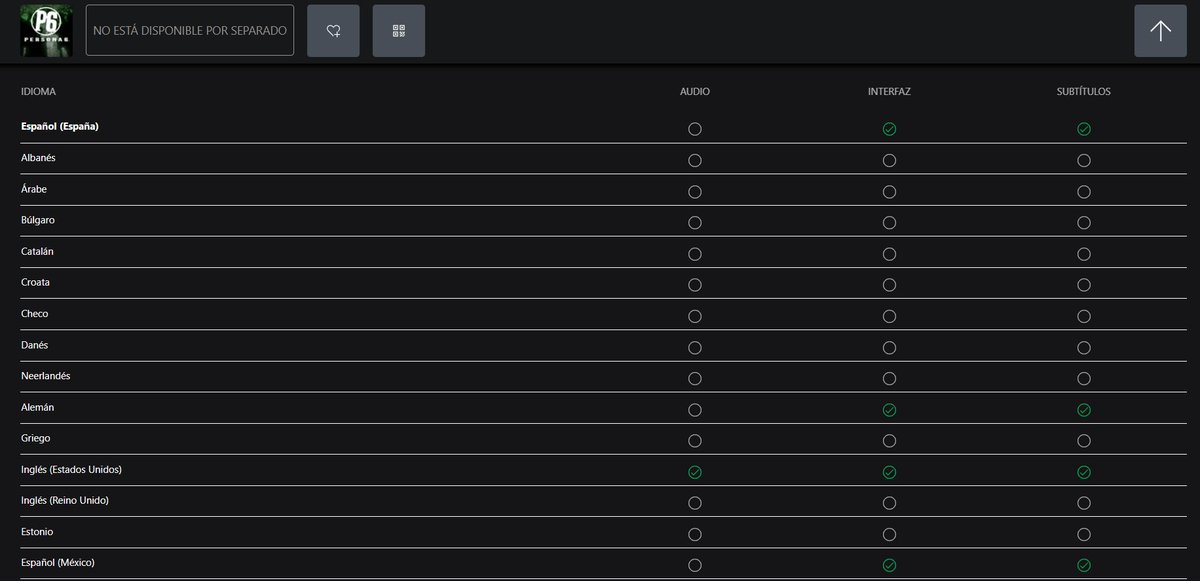Select the Neerlandés language label
This screenshot has width=1200, height=581.
[x=46, y=376]
